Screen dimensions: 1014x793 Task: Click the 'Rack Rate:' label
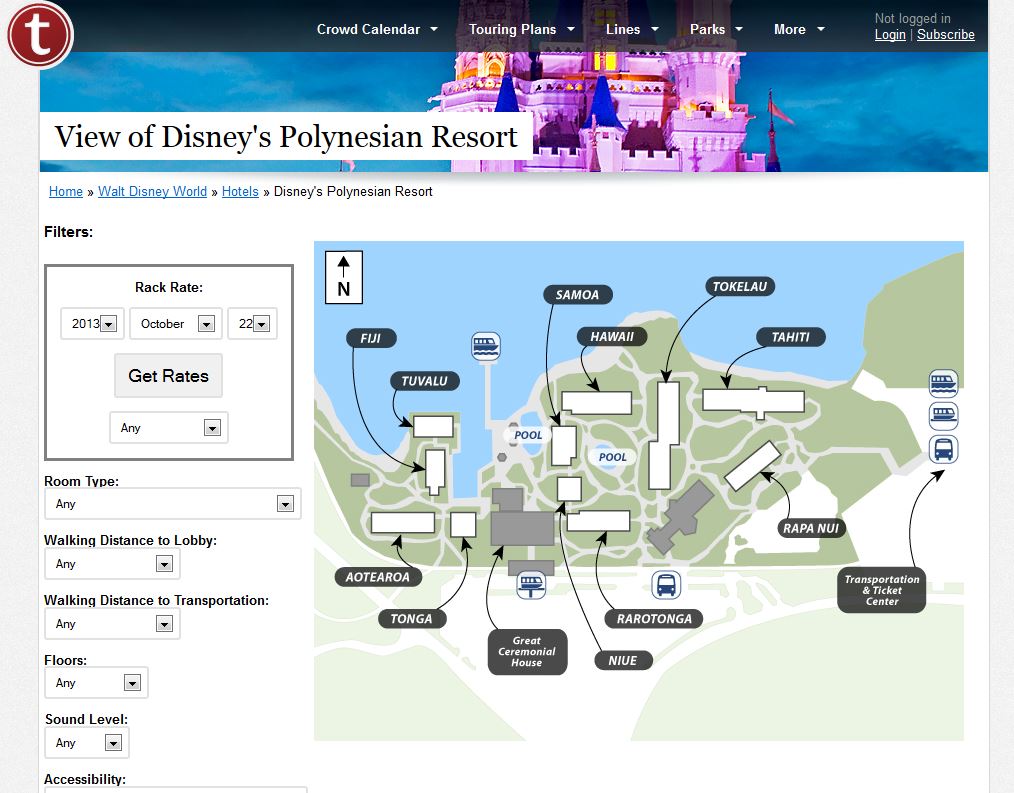pyautogui.click(x=169, y=287)
